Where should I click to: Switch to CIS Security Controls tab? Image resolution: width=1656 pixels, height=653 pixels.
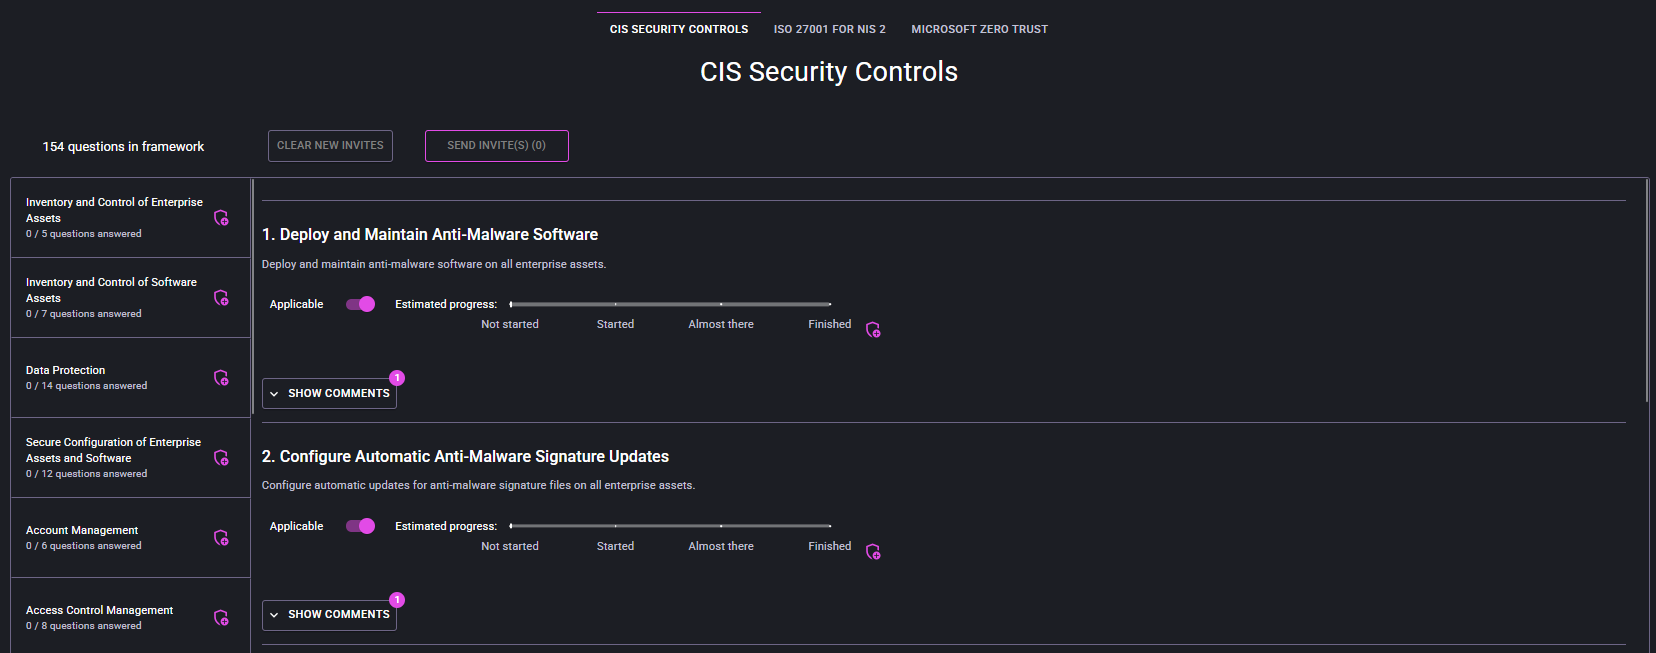coord(679,29)
